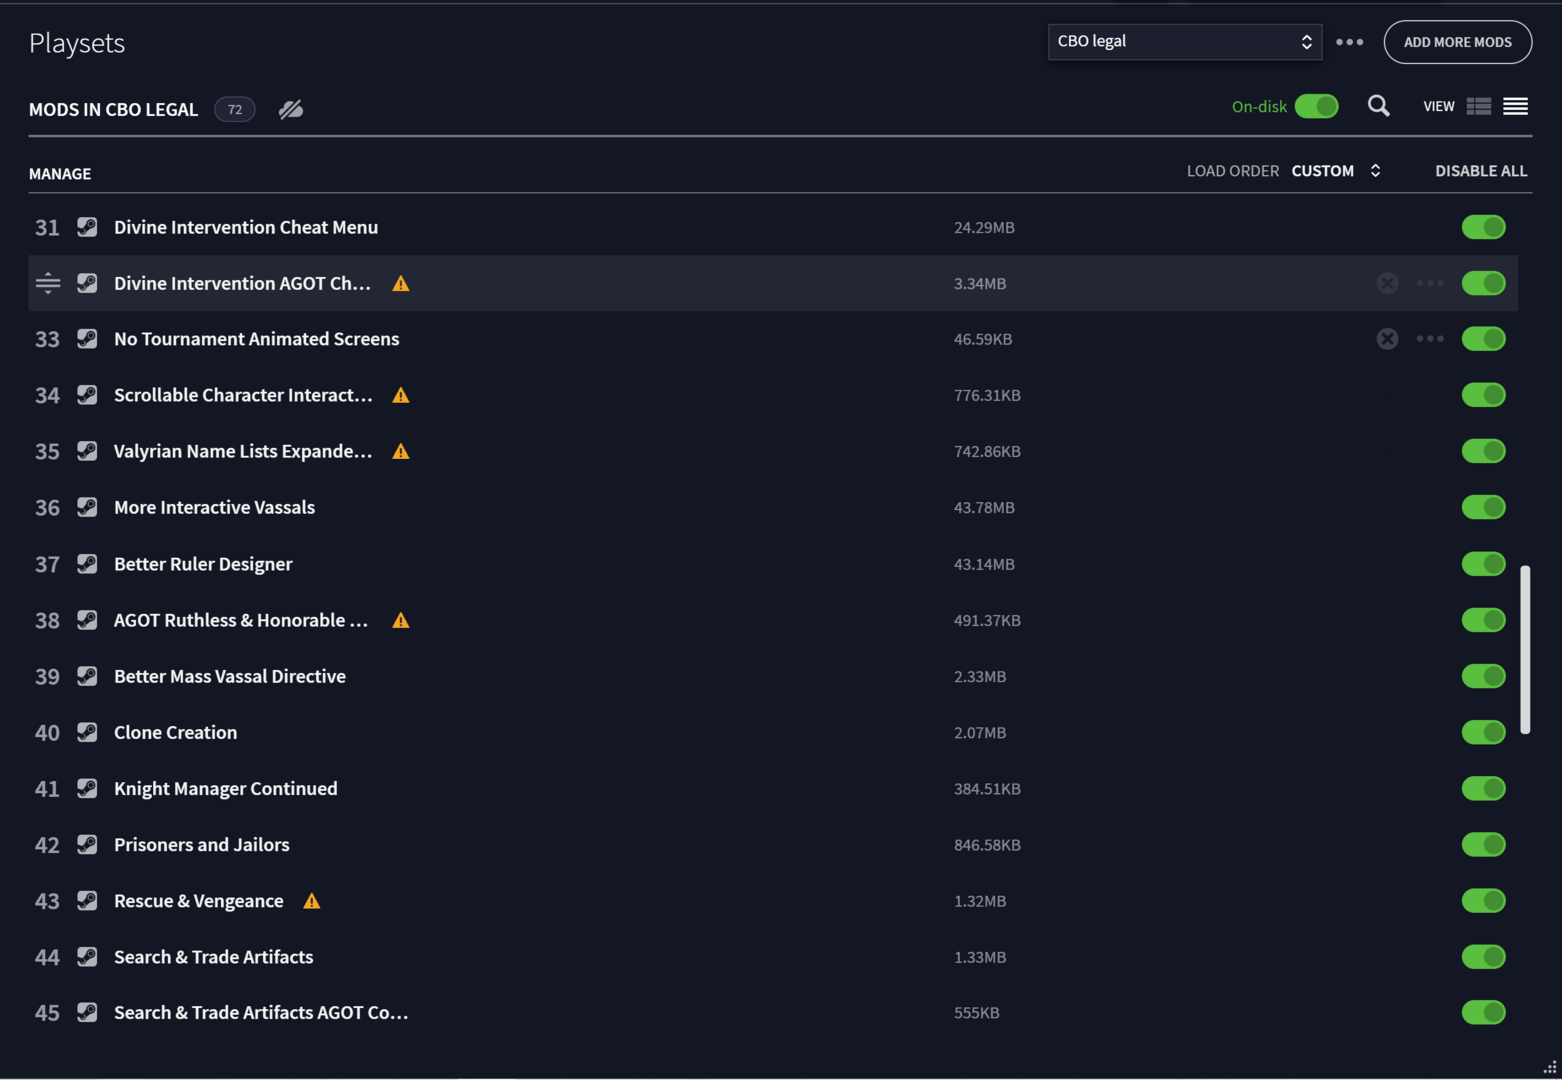This screenshot has height=1080, width=1562.
Task: Open the search mods magnifier icon
Action: (1378, 106)
